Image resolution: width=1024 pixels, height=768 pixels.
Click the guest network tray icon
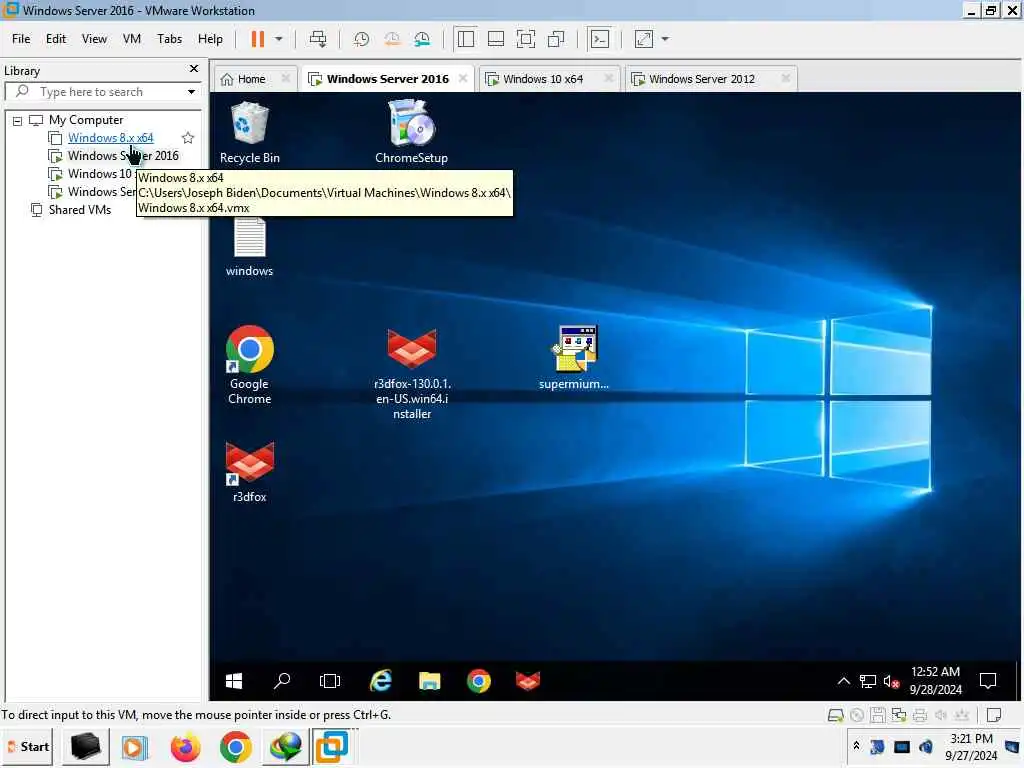(x=867, y=682)
